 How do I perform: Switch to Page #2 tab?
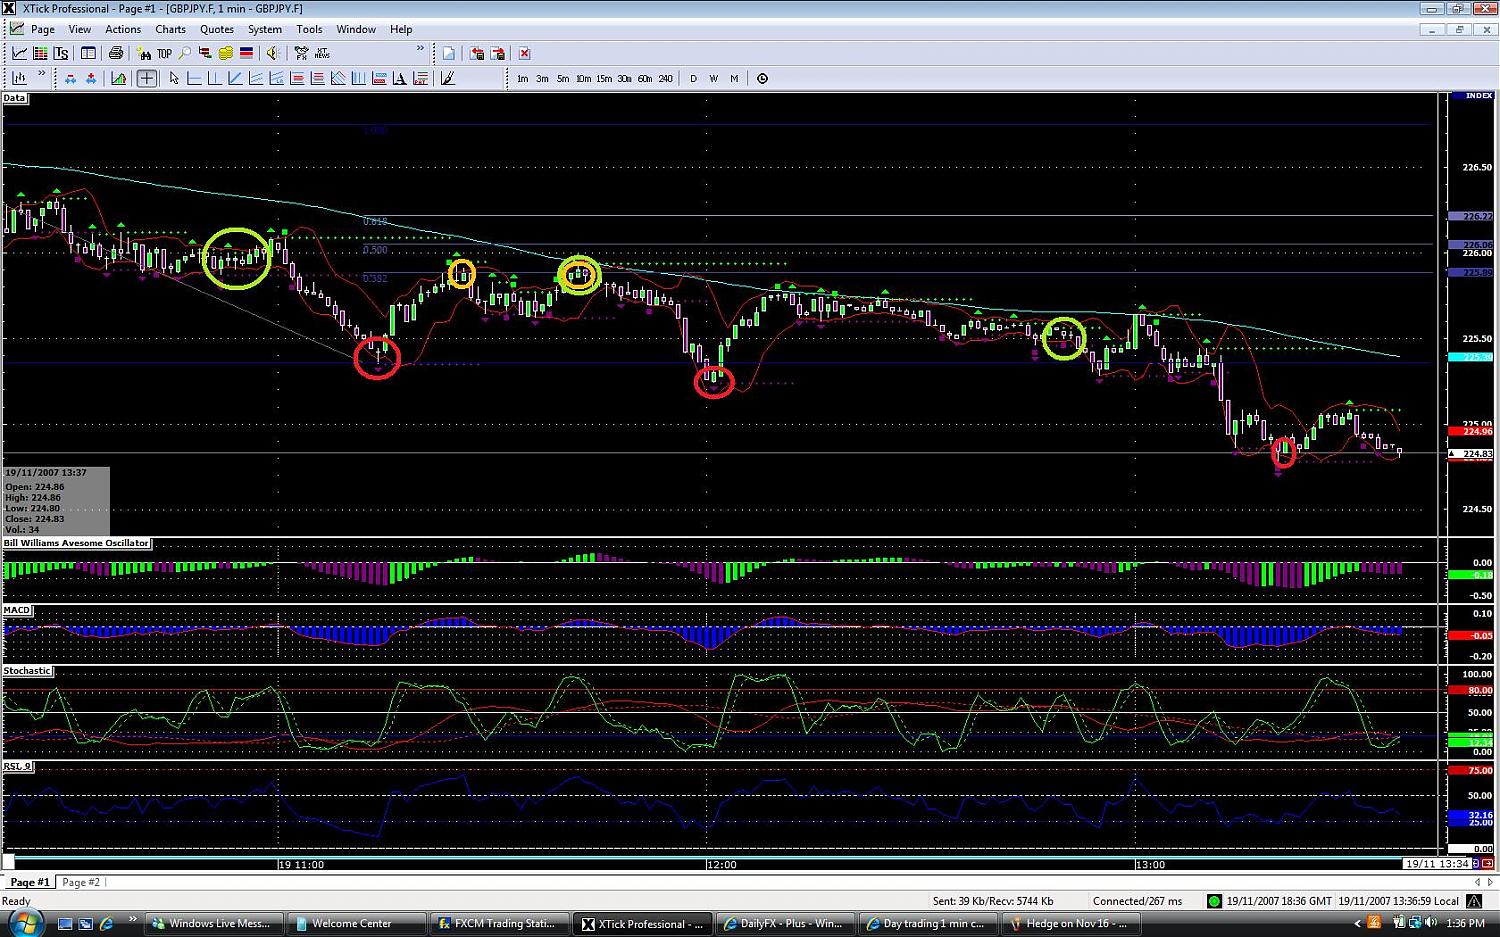click(x=81, y=882)
